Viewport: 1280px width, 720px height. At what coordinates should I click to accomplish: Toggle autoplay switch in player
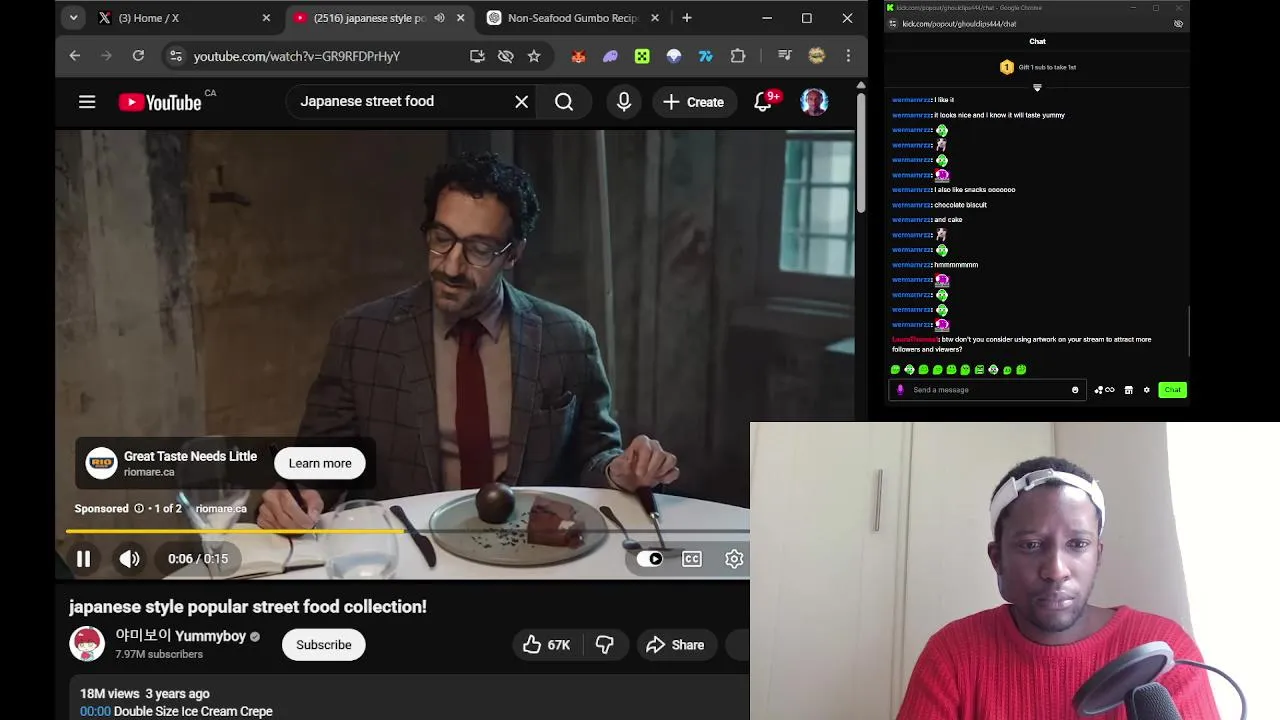pos(650,559)
